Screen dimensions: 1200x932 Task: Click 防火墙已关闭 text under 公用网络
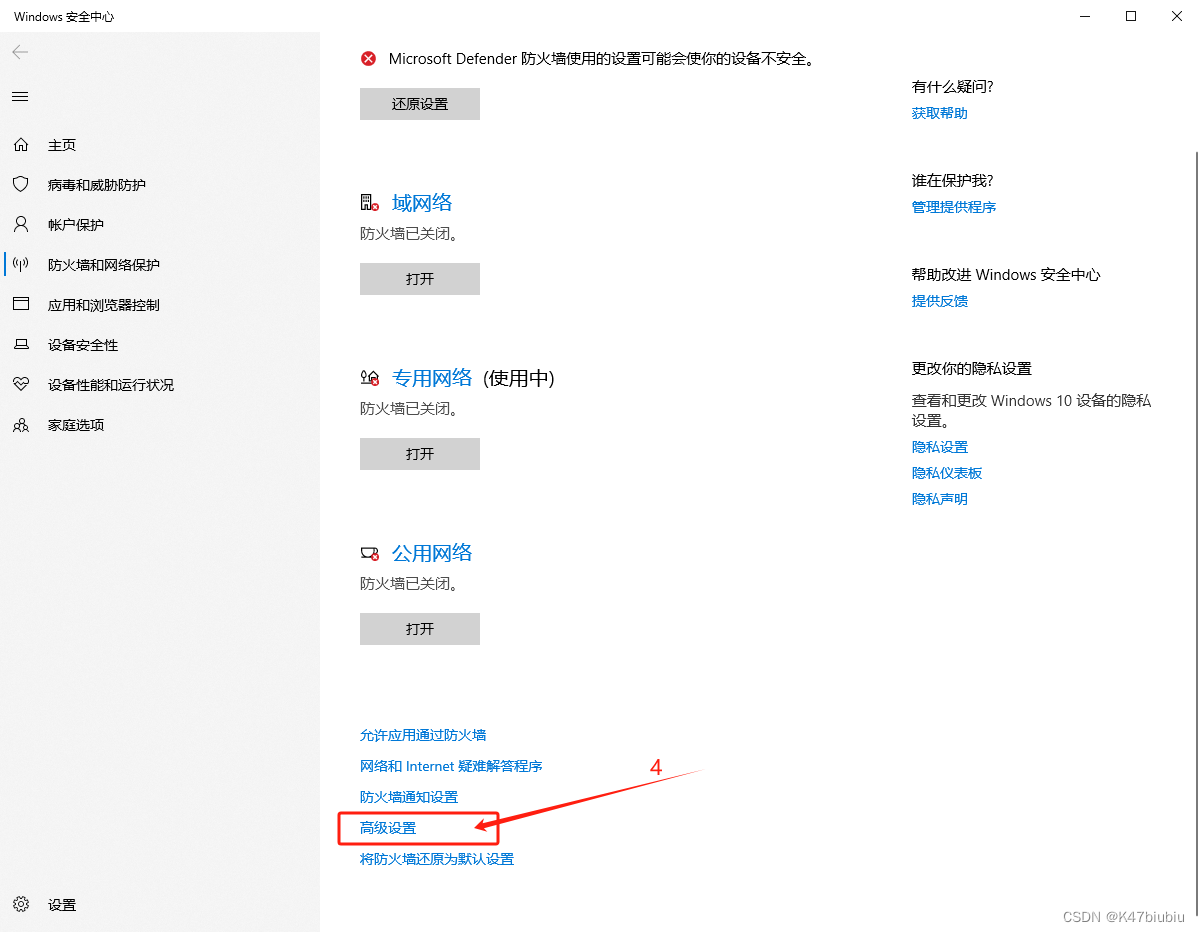click(408, 584)
